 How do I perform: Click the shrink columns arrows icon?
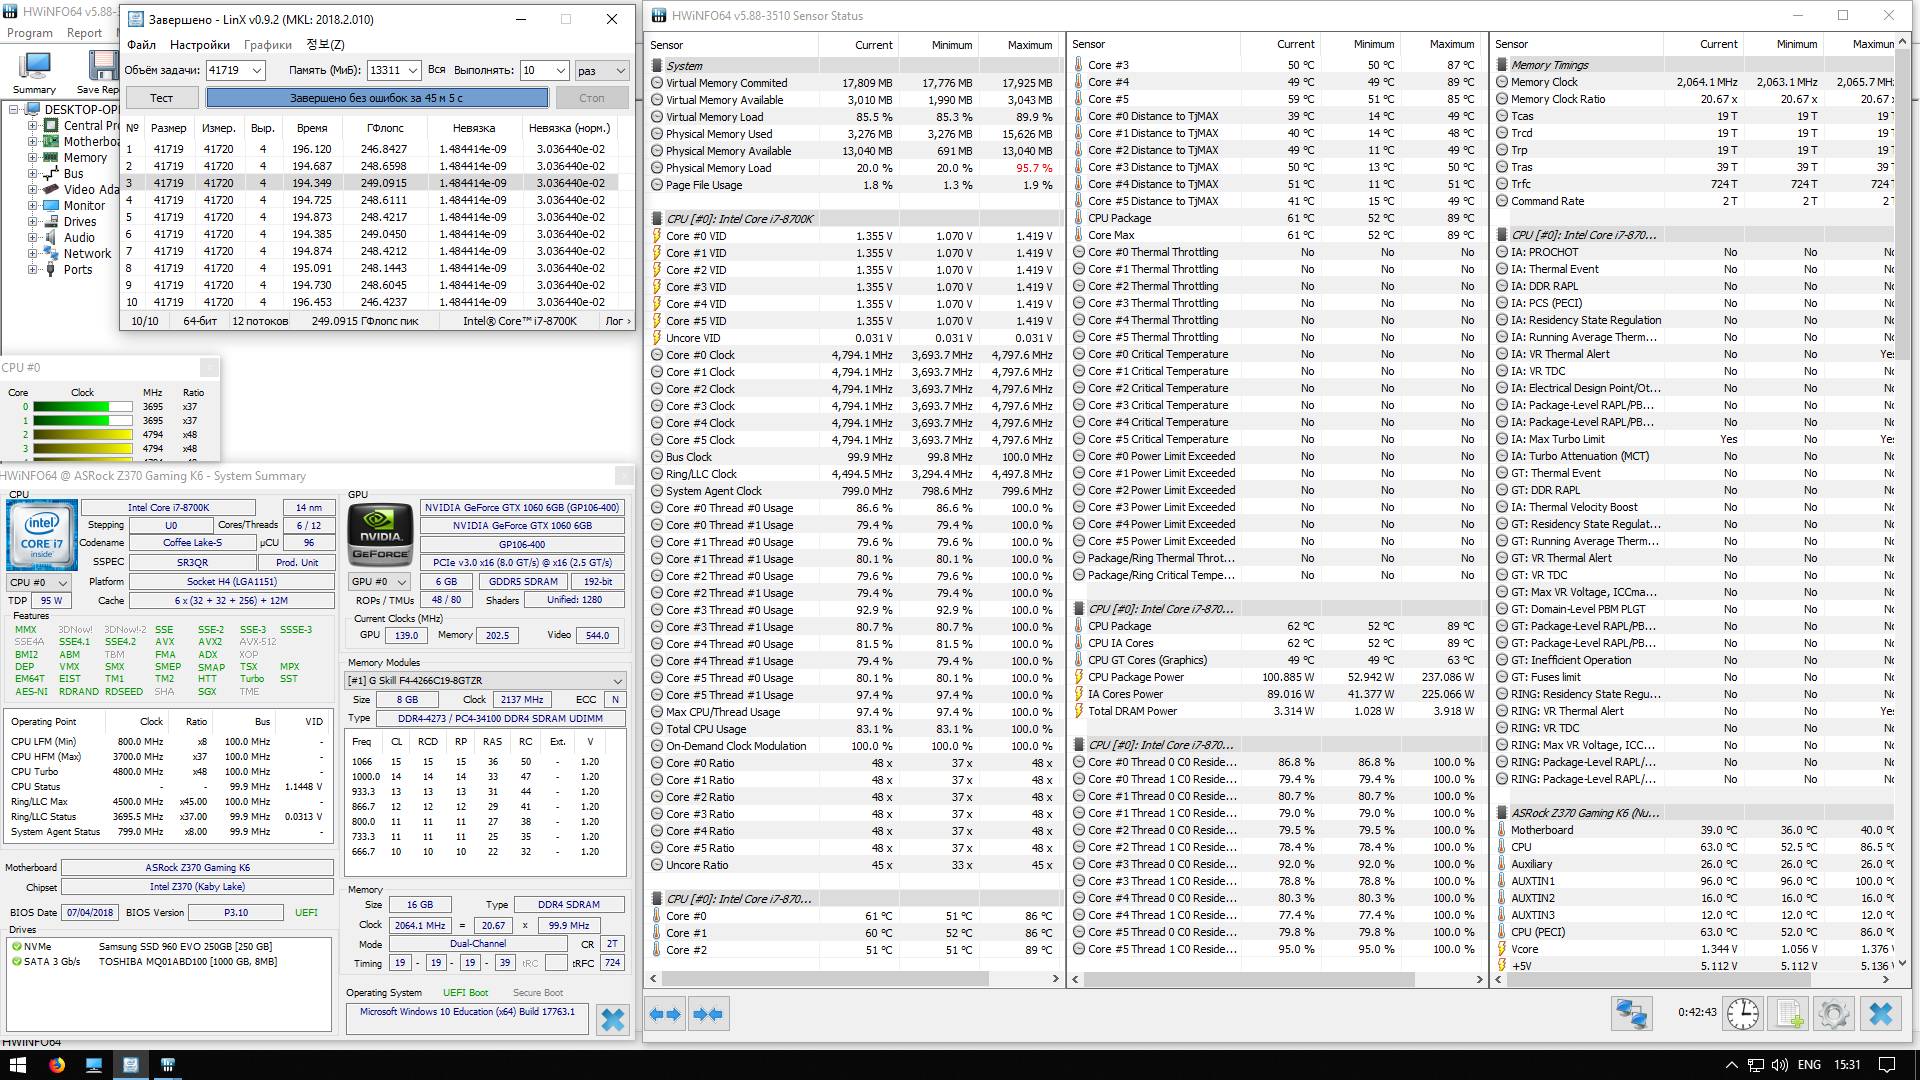(708, 1014)
